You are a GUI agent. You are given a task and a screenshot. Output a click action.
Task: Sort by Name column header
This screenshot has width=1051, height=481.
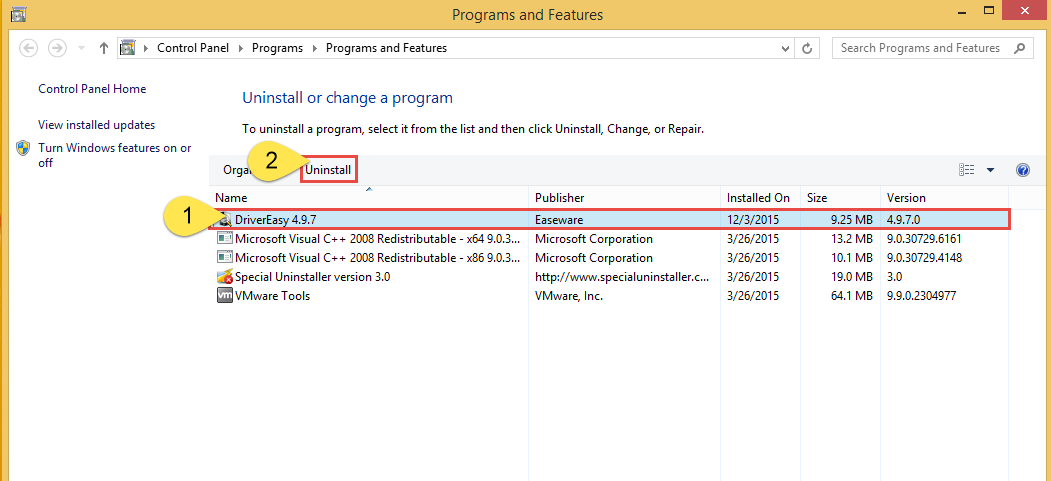click(x=369, y=198)
